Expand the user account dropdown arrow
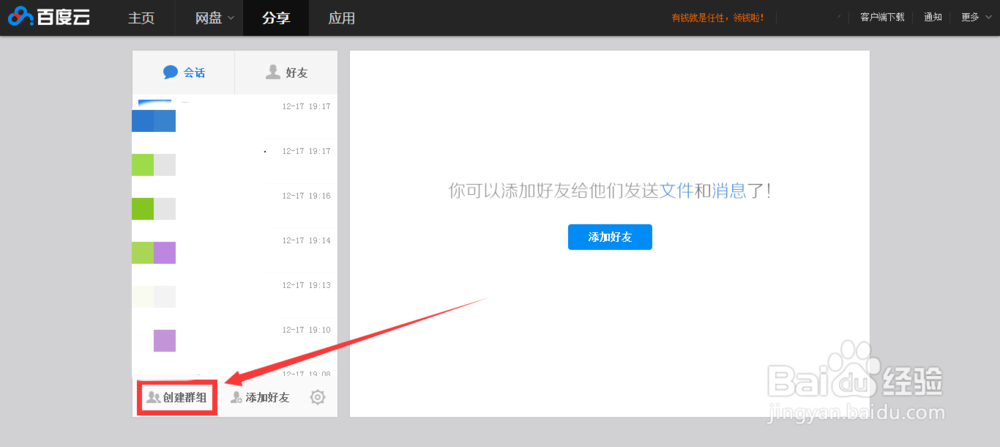1000x447 pixels. pyautogui.click(x=839, y=17)
